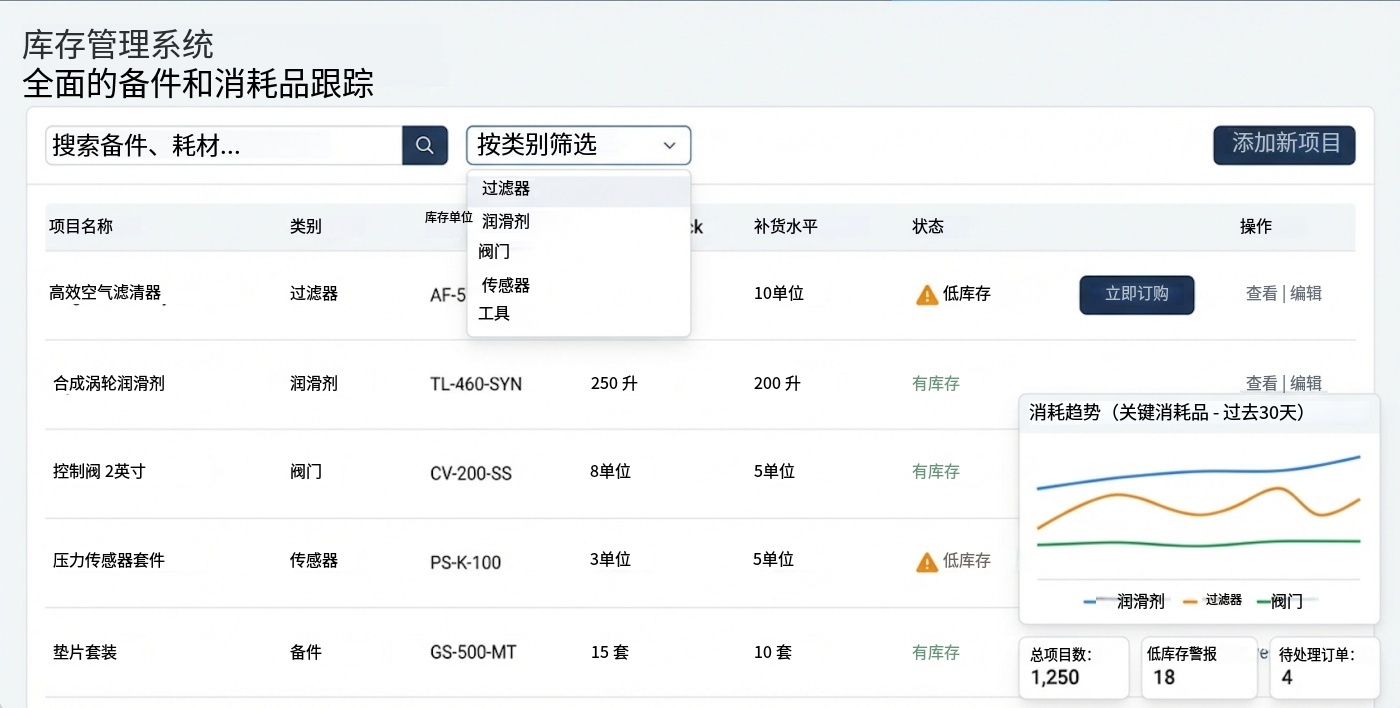
Task: Click the 消耗趋势 chart title
Action: (x=1167, y=412)
